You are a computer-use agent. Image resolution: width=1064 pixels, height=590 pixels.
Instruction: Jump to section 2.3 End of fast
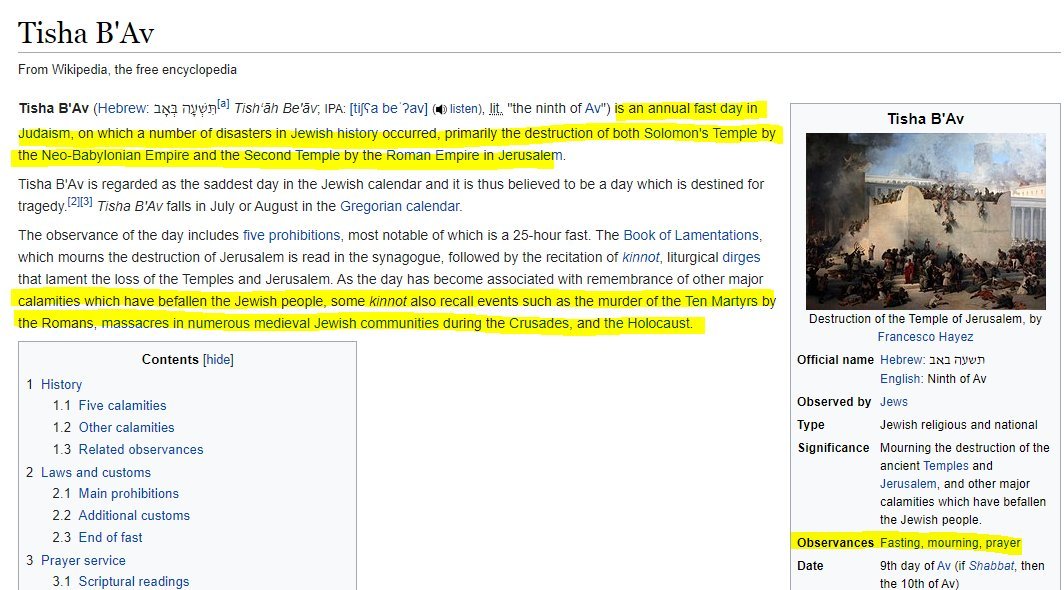pyautogui.click(x=111, y=538)
